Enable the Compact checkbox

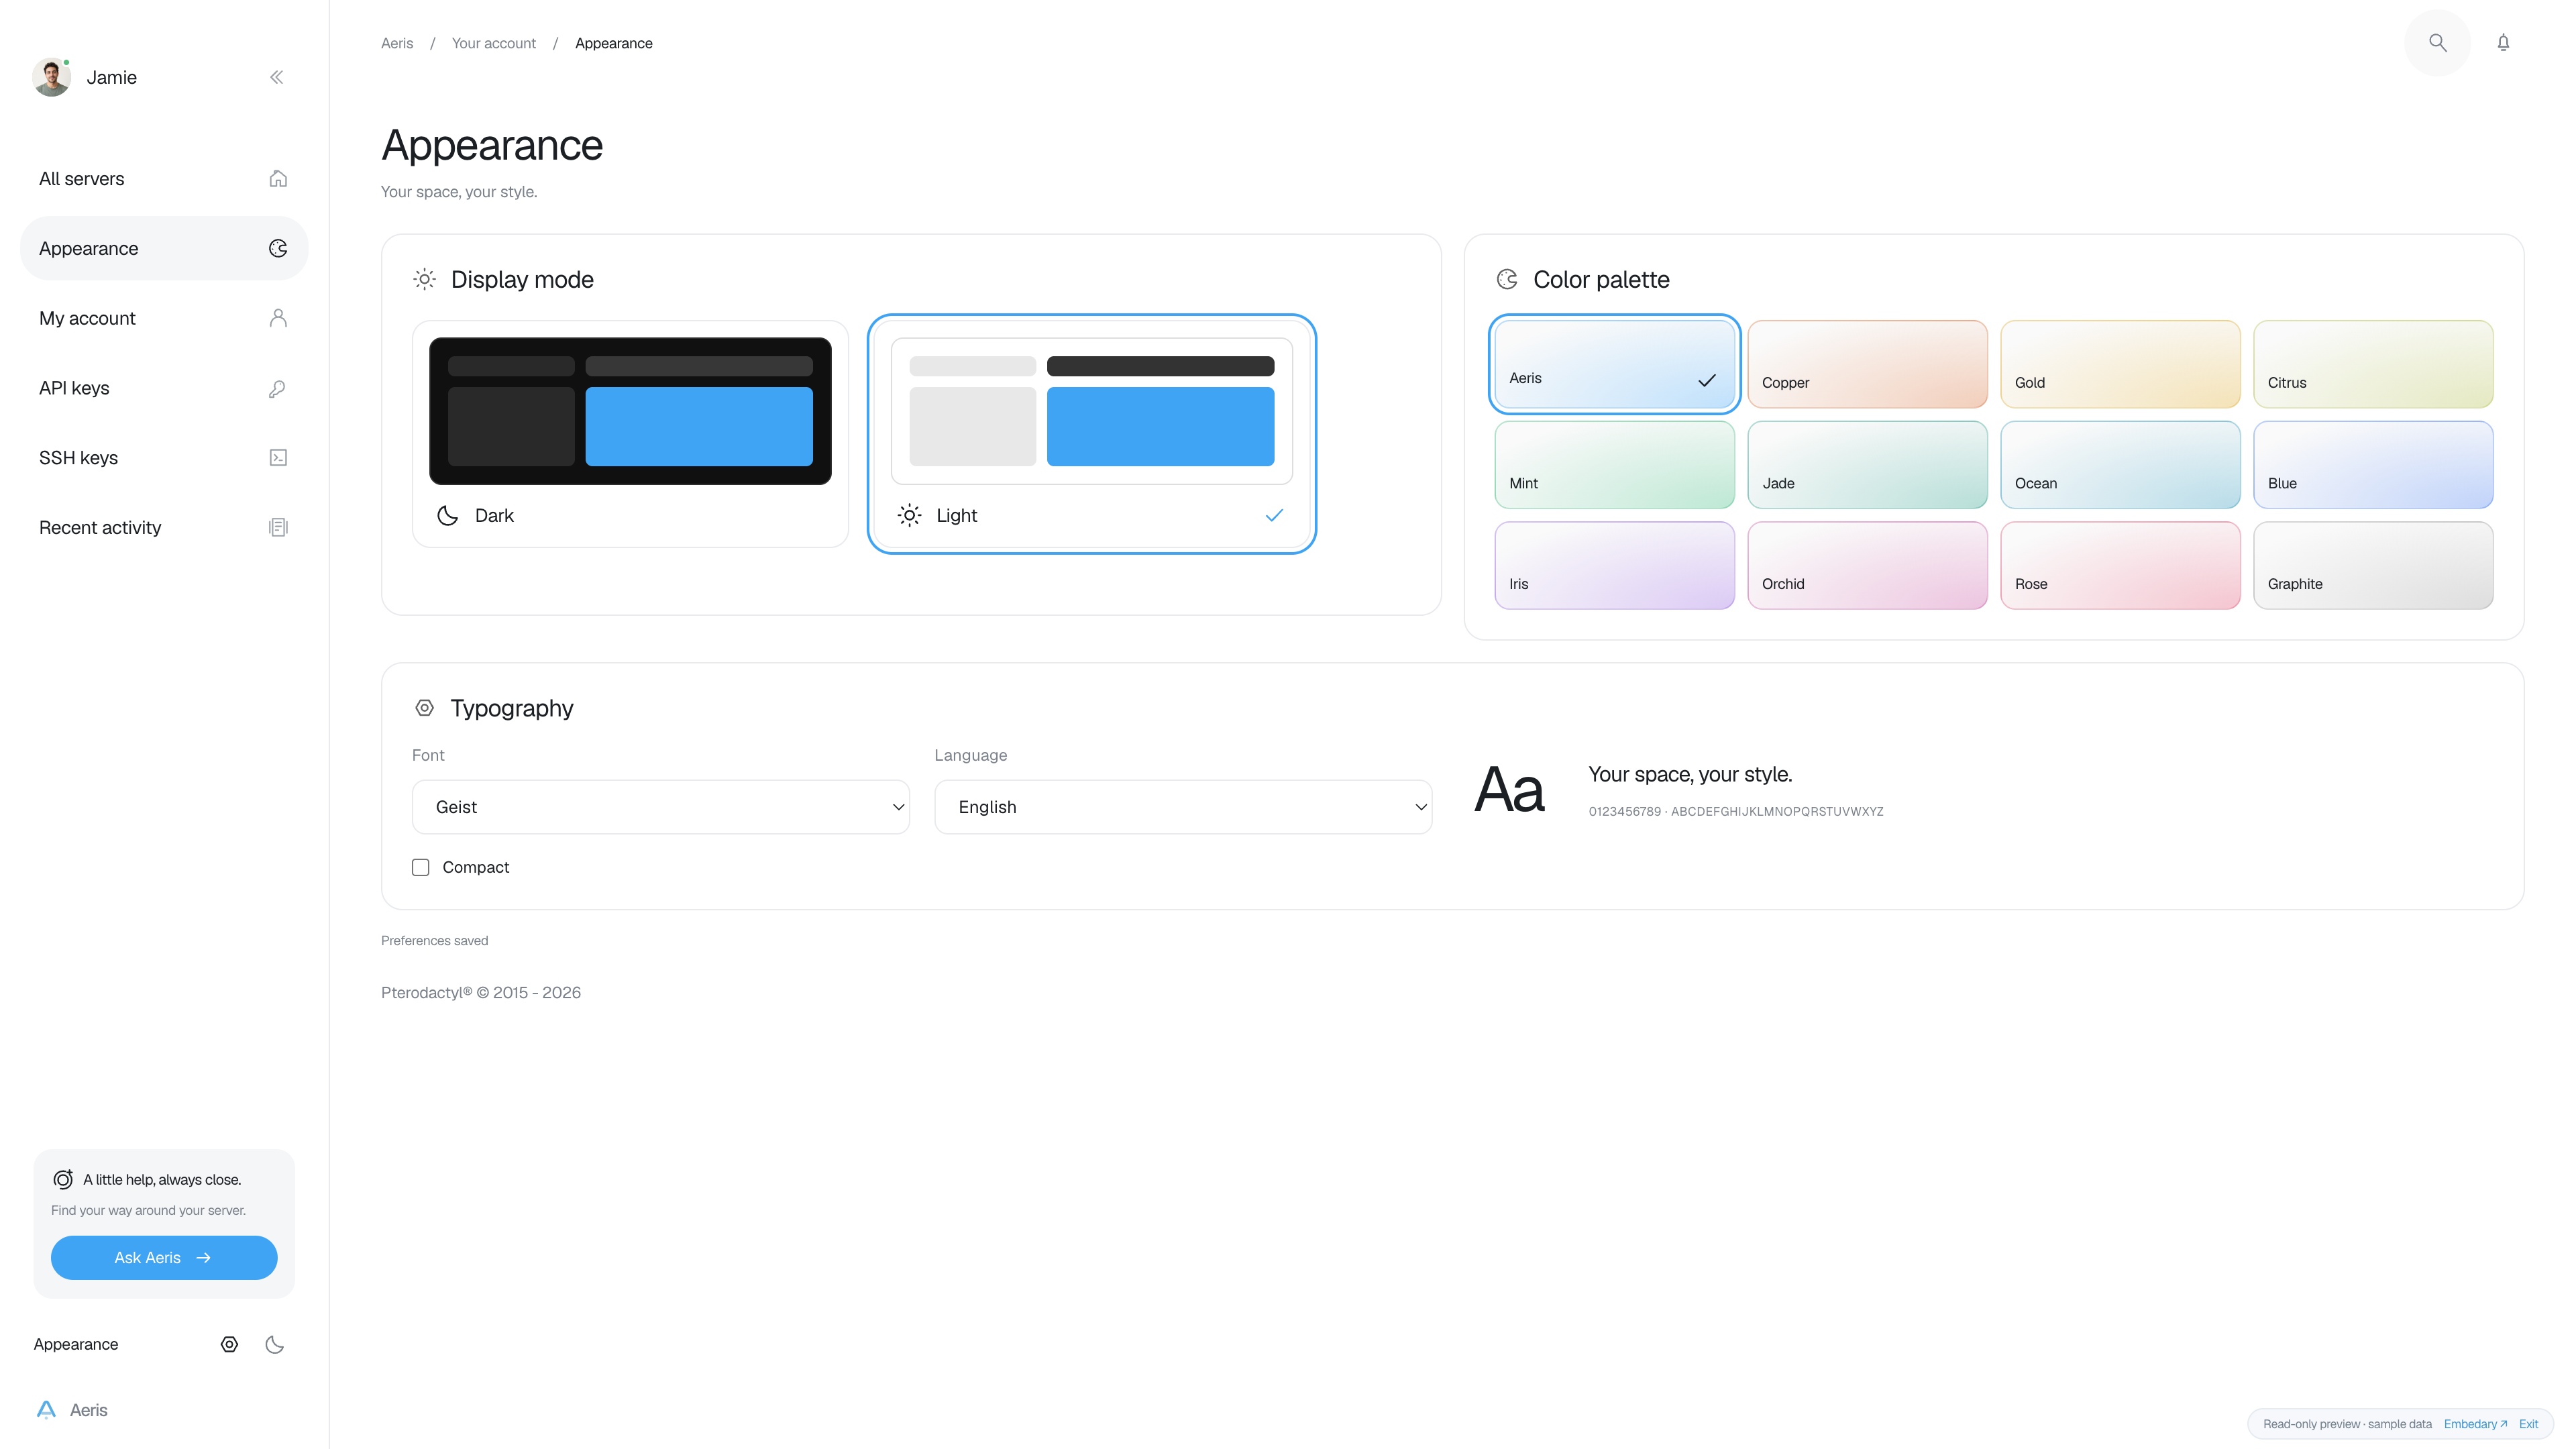(421, 867)
